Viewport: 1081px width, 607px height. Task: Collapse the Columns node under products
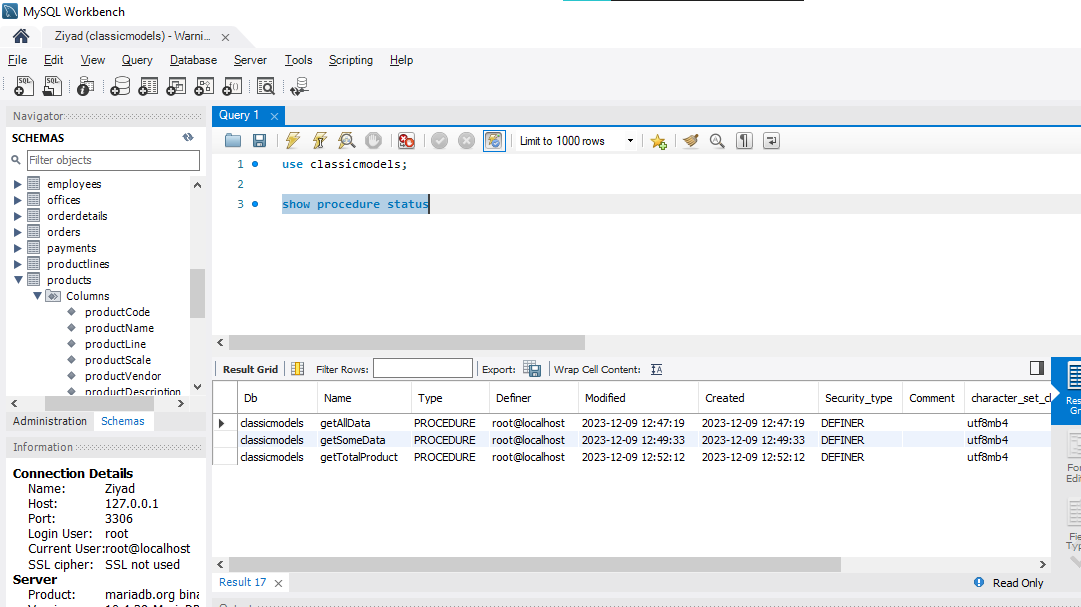pyautogui.click(x=37, y=295)
